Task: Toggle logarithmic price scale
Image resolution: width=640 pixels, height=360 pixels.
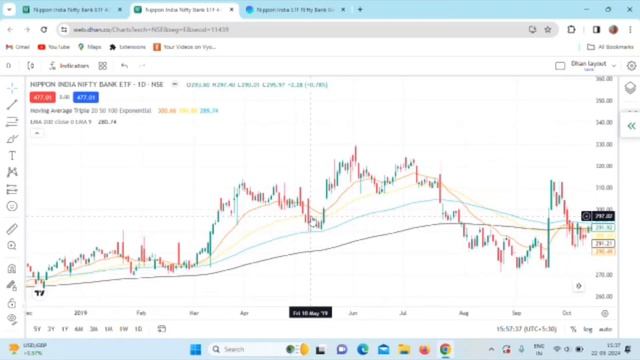Action: (588, 329)
